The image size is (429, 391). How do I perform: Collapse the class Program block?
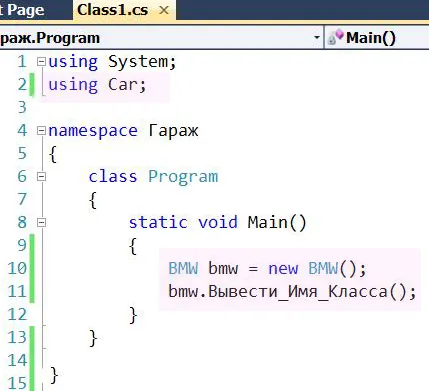41,176
